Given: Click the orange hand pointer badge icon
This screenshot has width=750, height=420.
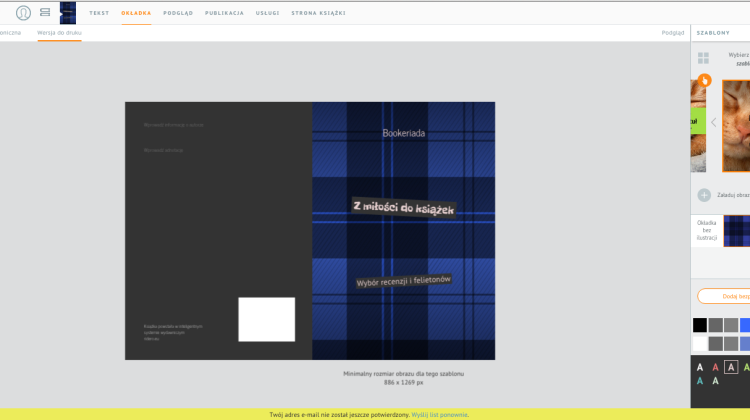Looking at the screenshot, I should click(704, 80).
